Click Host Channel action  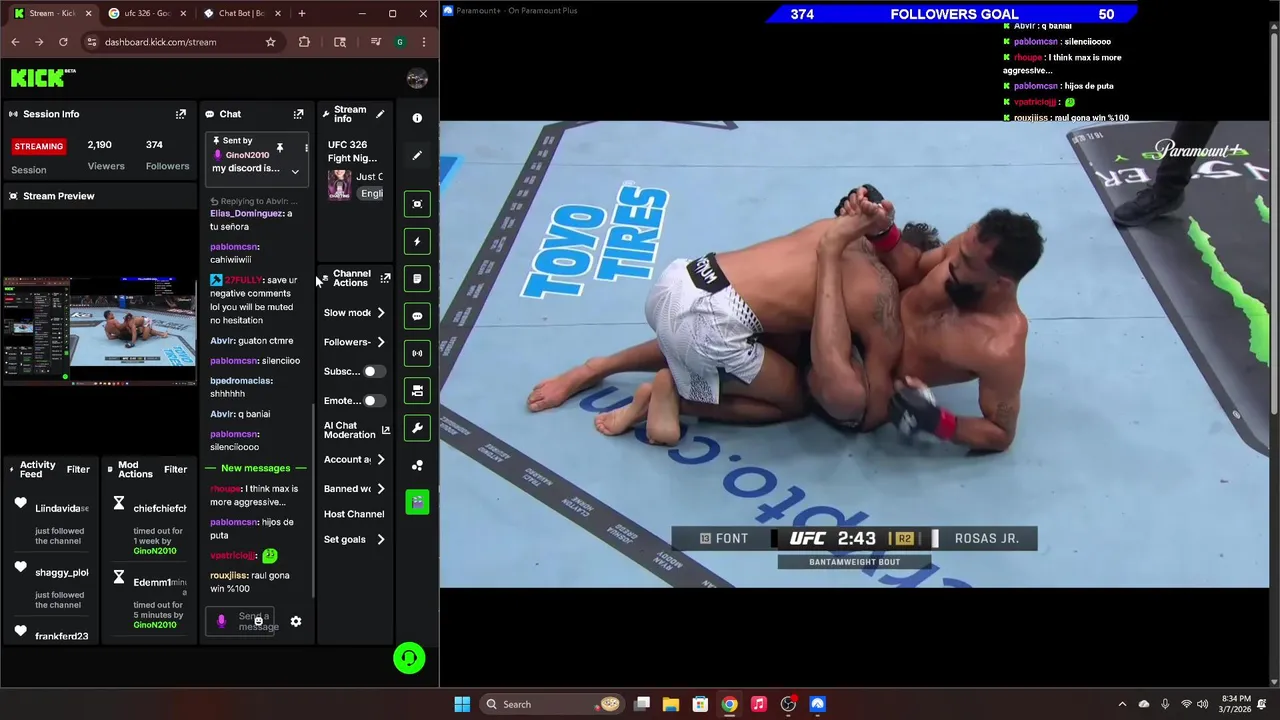tap(354, 514)
